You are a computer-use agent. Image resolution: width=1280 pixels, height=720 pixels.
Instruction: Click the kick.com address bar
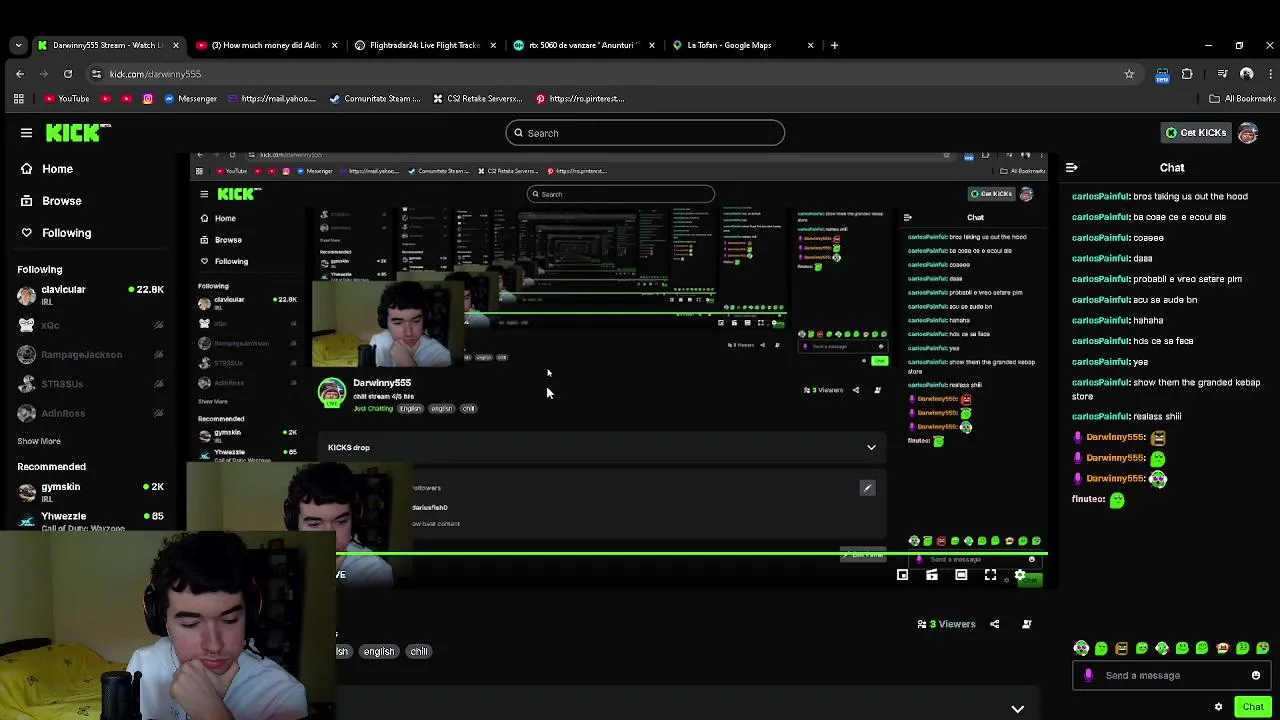coord(610,74)
